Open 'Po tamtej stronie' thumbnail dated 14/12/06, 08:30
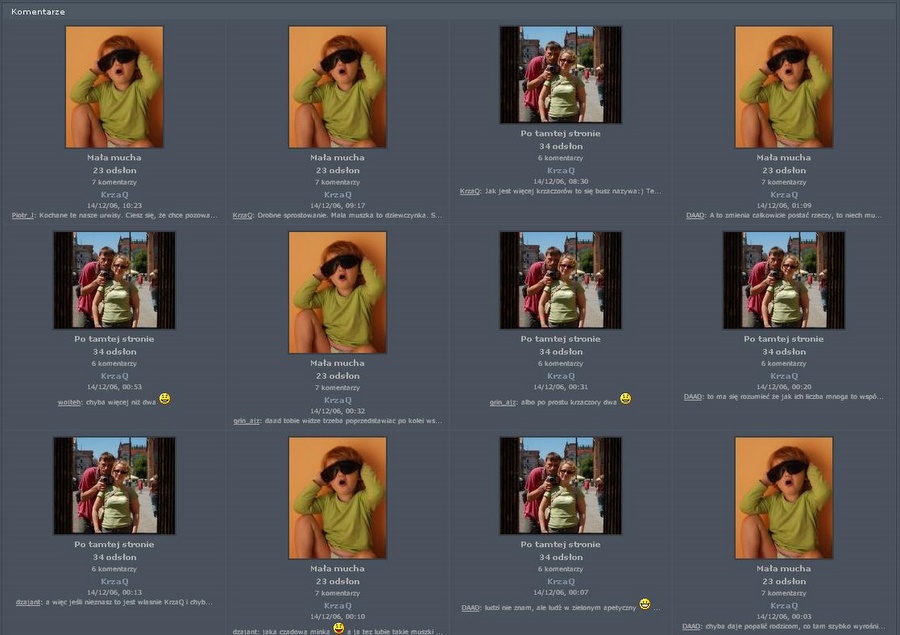900x635 pixels. click(x=561, y=75)
